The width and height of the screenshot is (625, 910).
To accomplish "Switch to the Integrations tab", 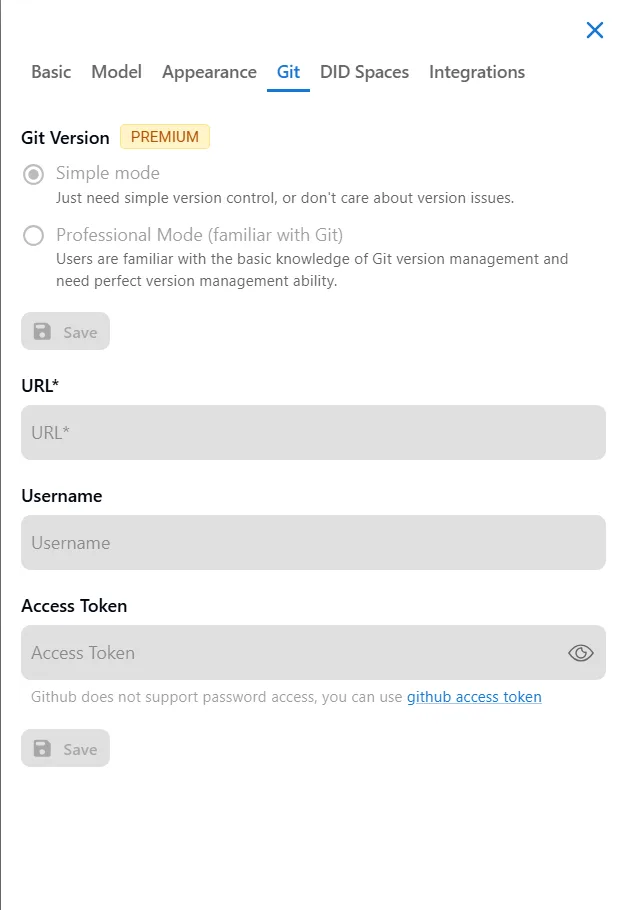I will tap(477, 72).
